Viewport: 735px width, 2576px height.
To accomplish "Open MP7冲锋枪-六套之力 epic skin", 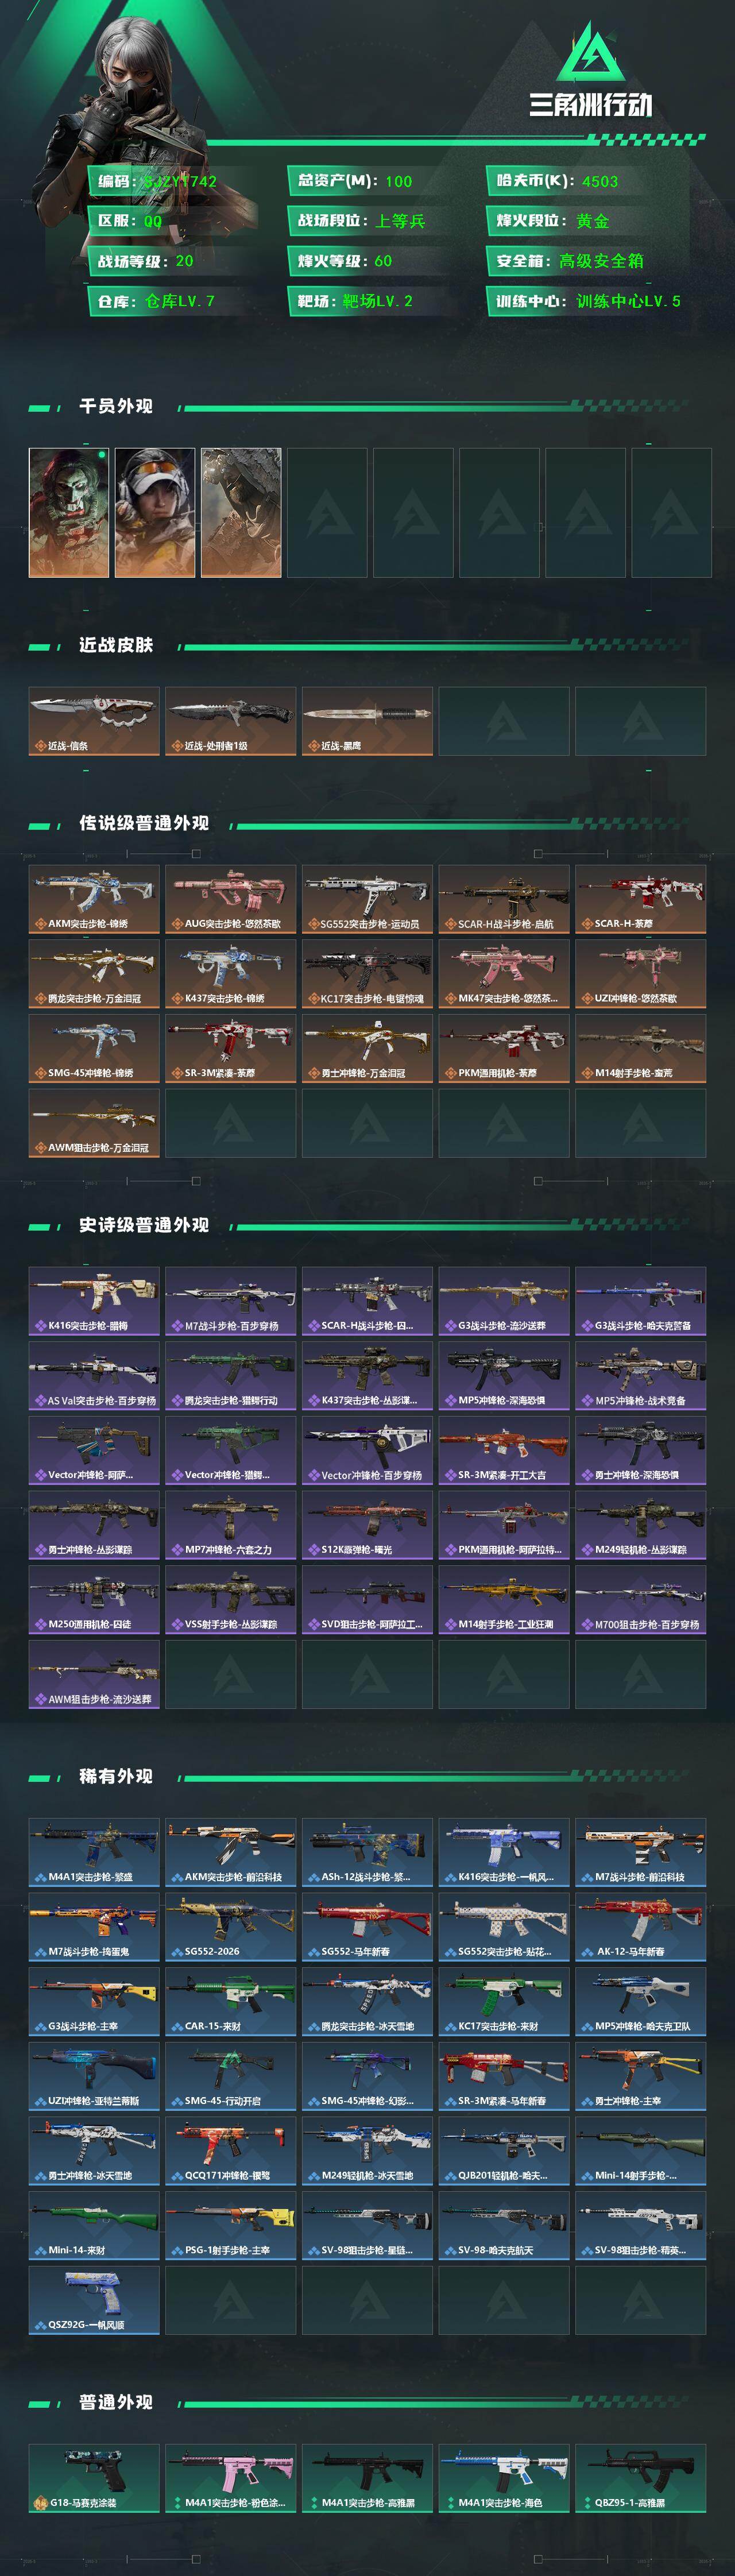I will point(231,1525).
